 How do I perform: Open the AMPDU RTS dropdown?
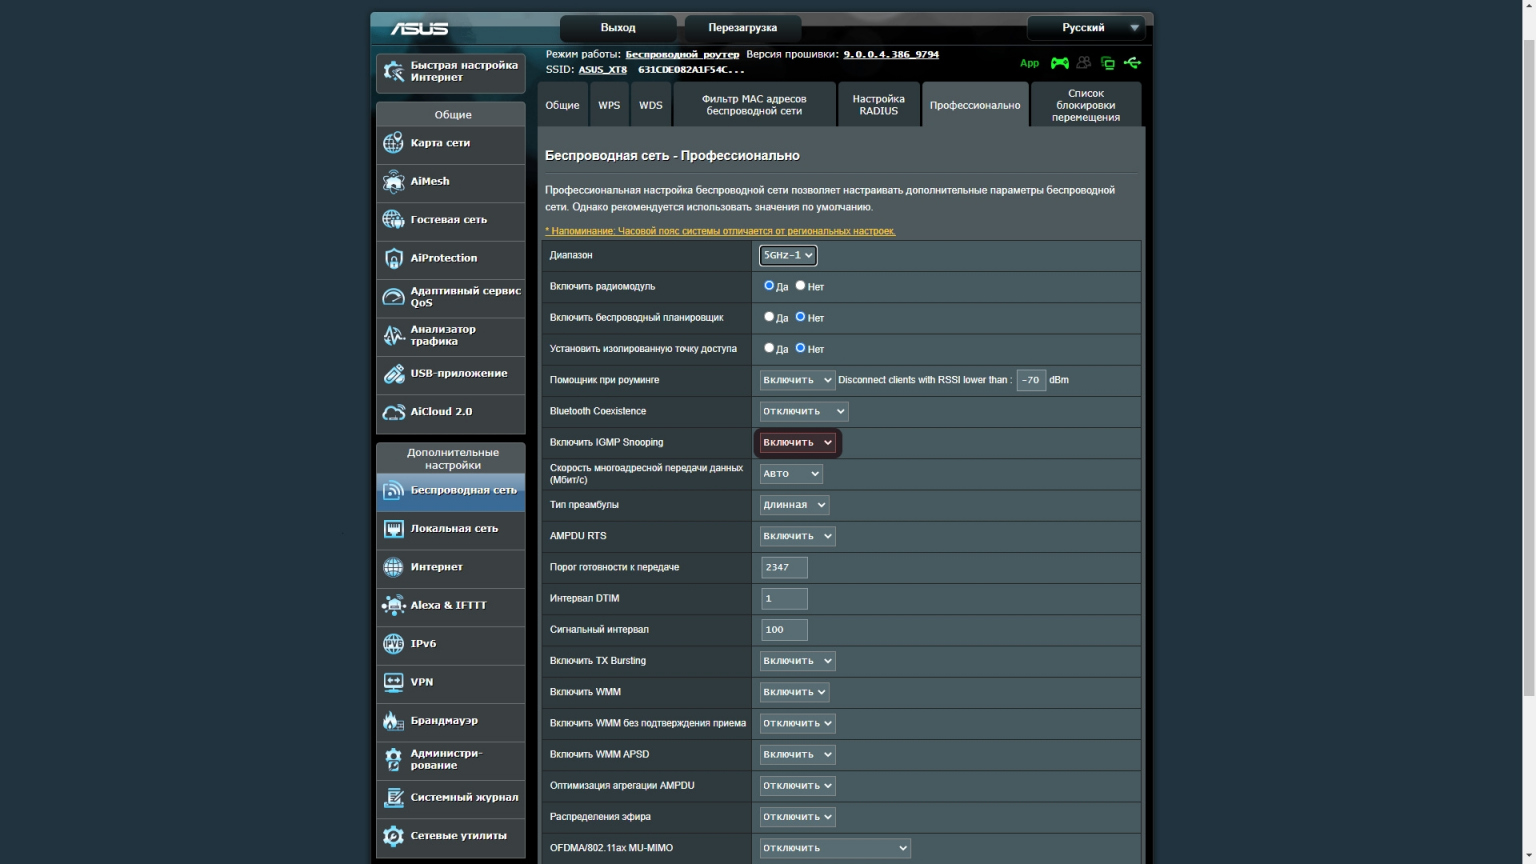pyautogui.click(x=797, y=536)
